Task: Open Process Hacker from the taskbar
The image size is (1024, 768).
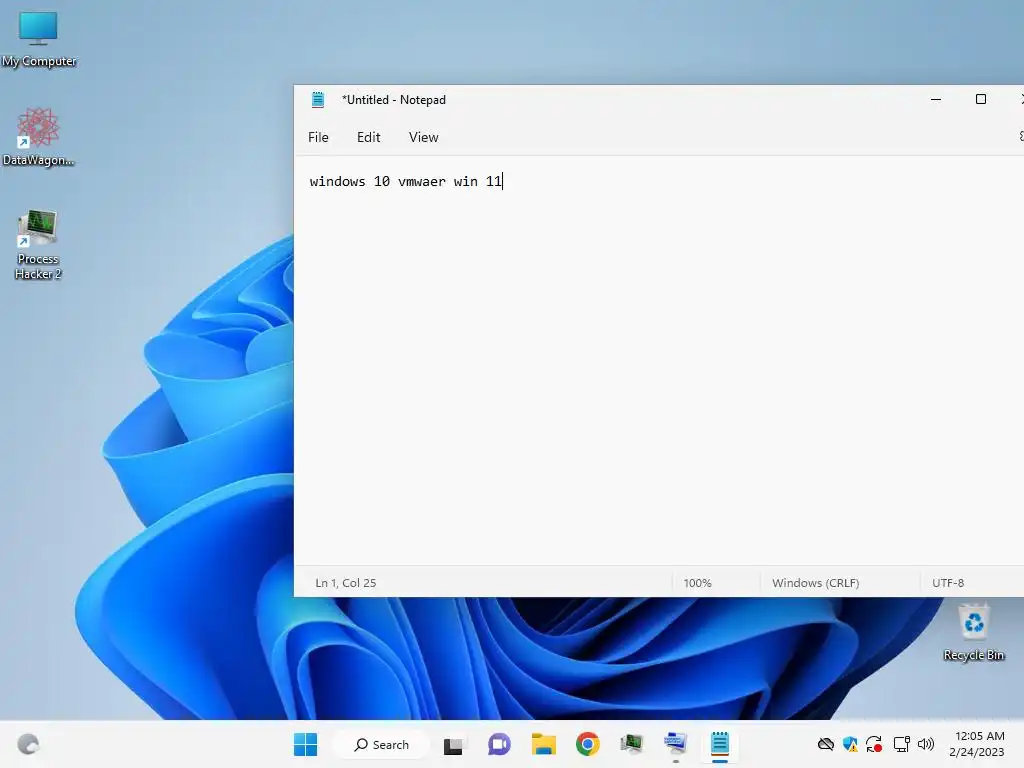Action: point(632,744)
